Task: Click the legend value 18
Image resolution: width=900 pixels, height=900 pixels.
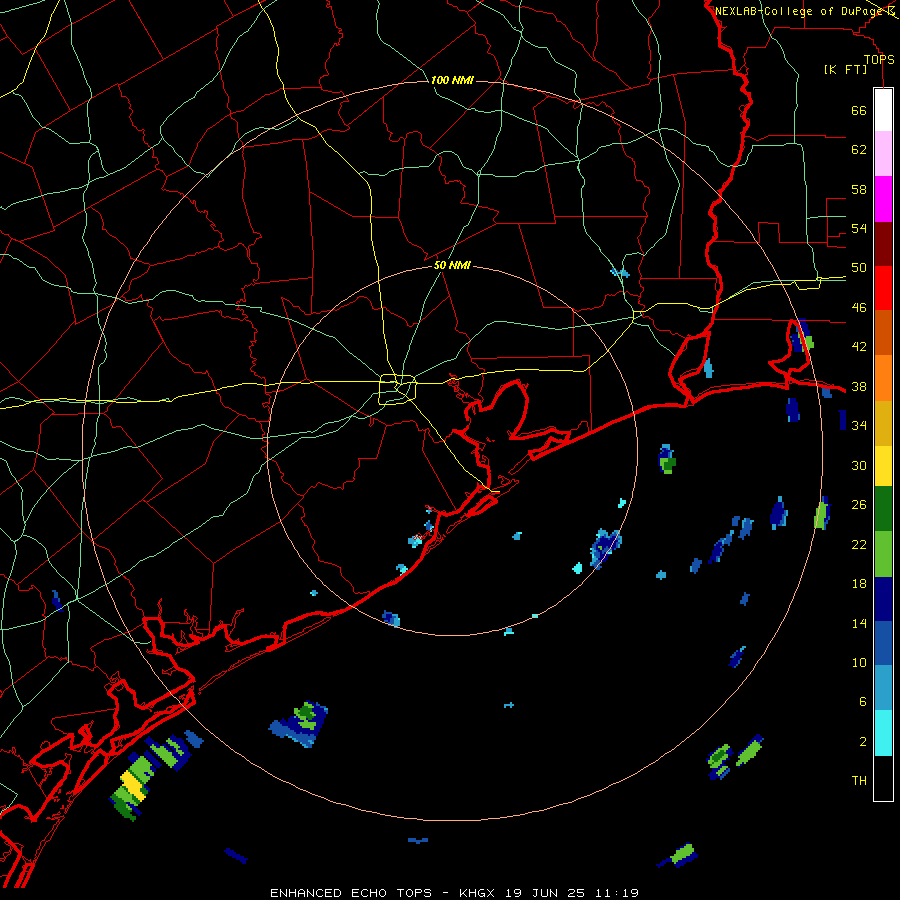Action: [859, 584]
